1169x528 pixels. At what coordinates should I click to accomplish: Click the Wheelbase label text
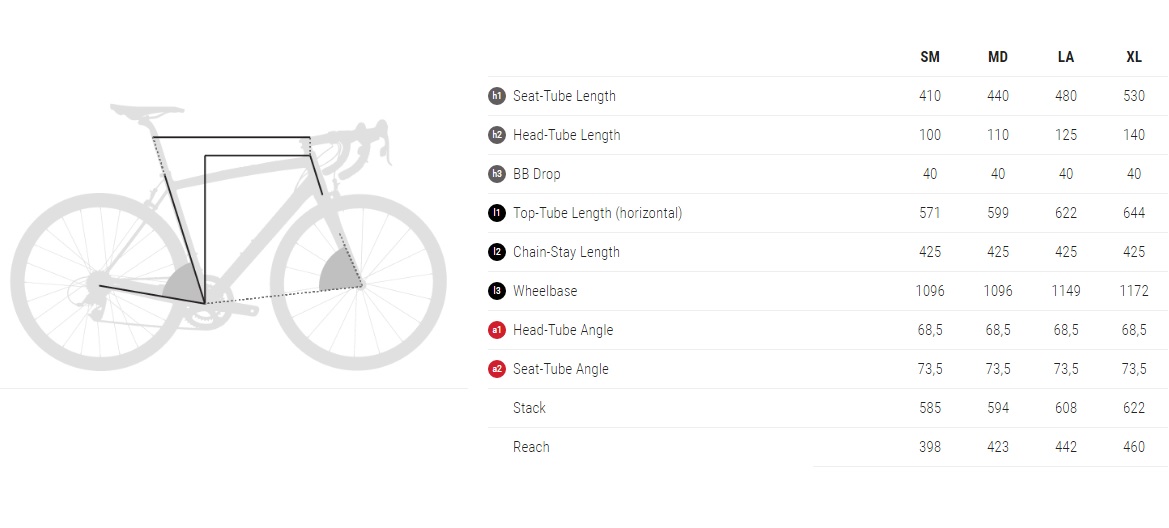(545, 291)
